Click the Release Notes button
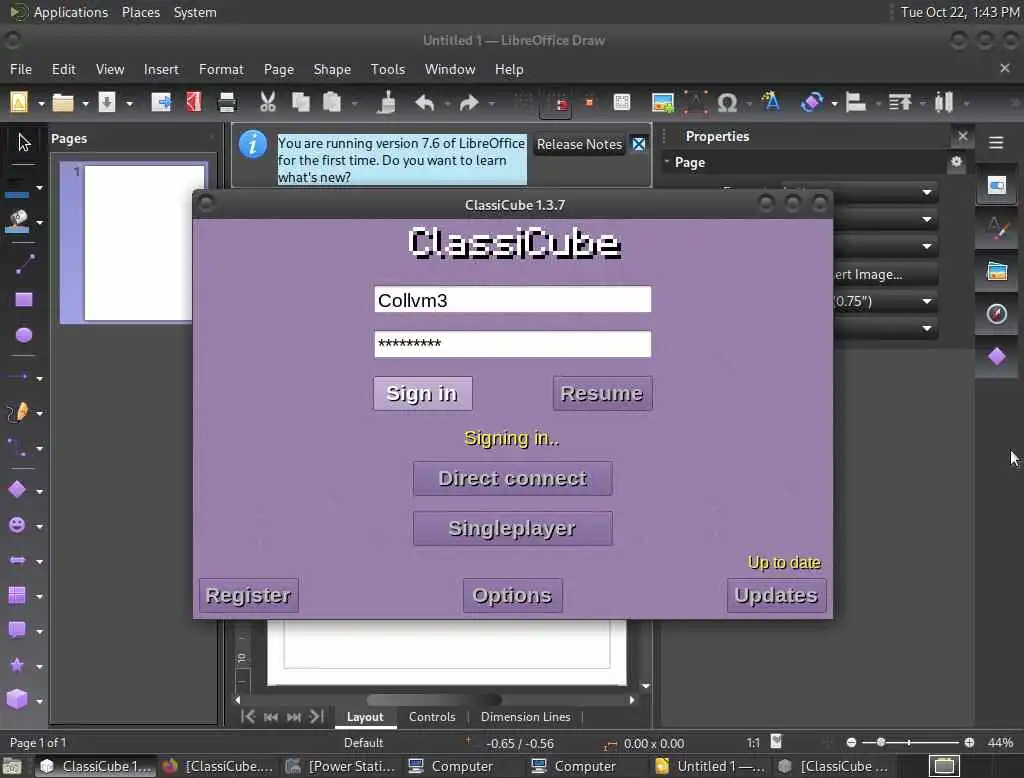 tap(579, 144)
